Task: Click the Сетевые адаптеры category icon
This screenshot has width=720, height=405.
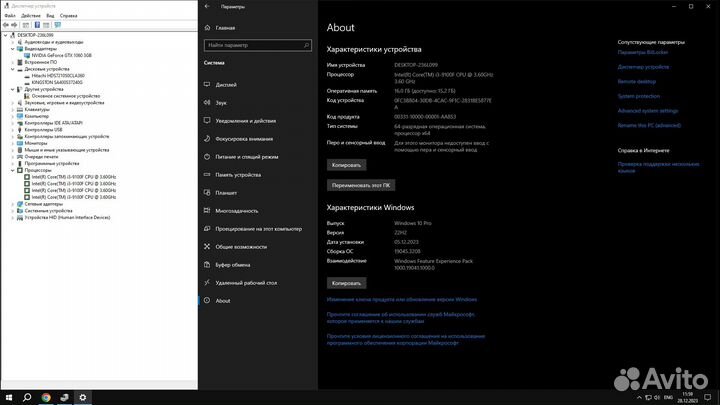Action: pos(20,204)
